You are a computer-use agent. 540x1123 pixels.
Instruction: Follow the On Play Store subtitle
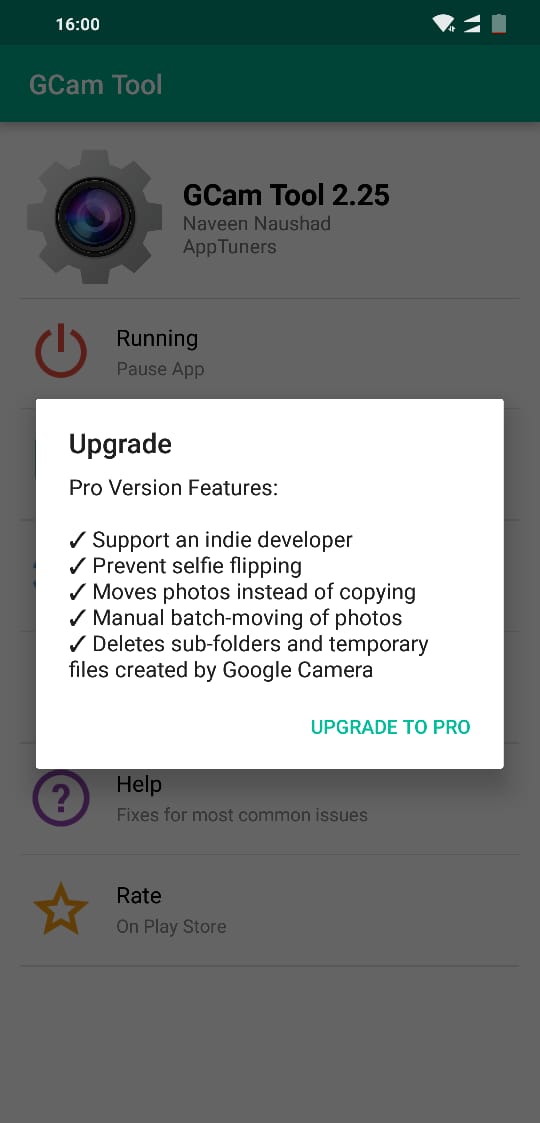point(171,926)
